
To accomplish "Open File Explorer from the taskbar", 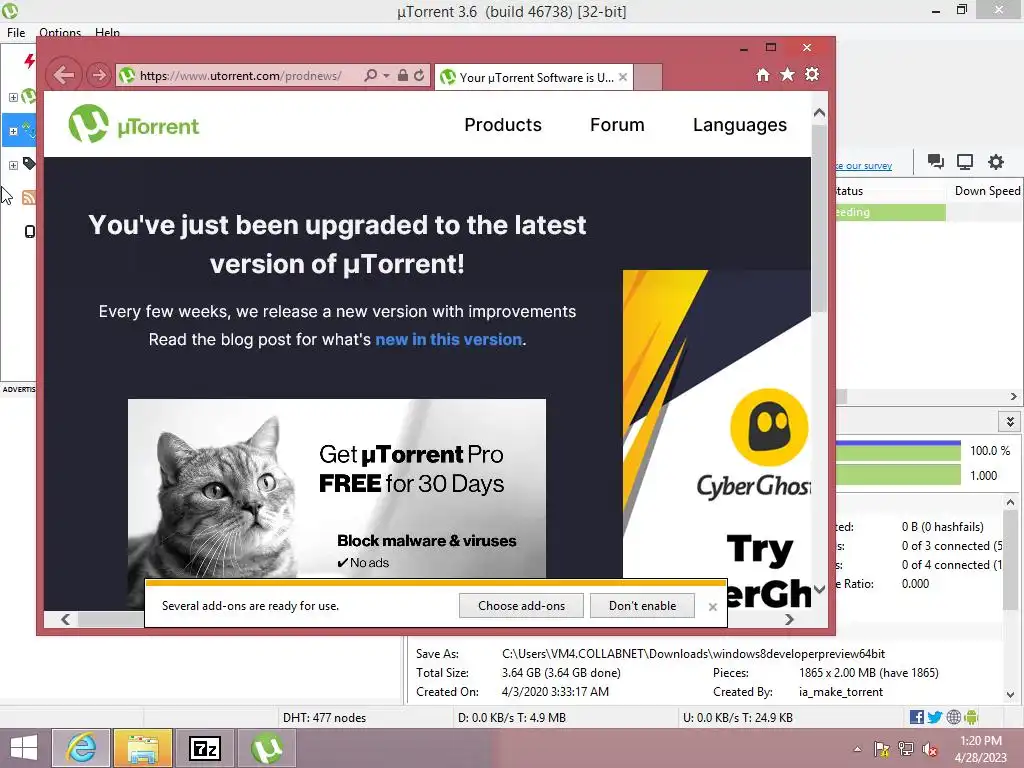I will 143,748.
